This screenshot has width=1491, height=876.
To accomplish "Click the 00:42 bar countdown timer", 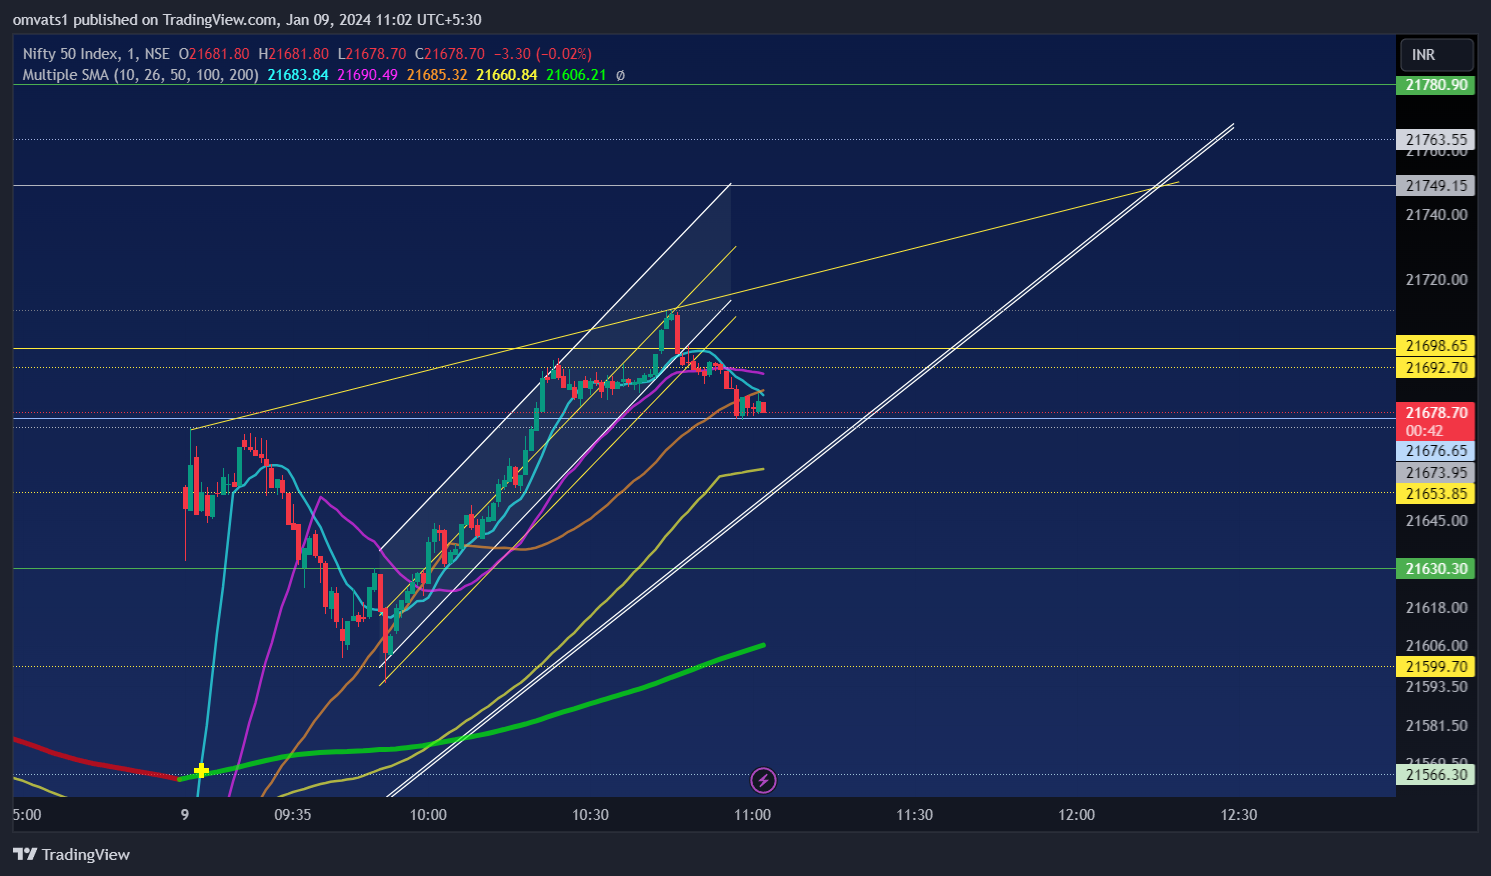I will (x=1424, y=431).
